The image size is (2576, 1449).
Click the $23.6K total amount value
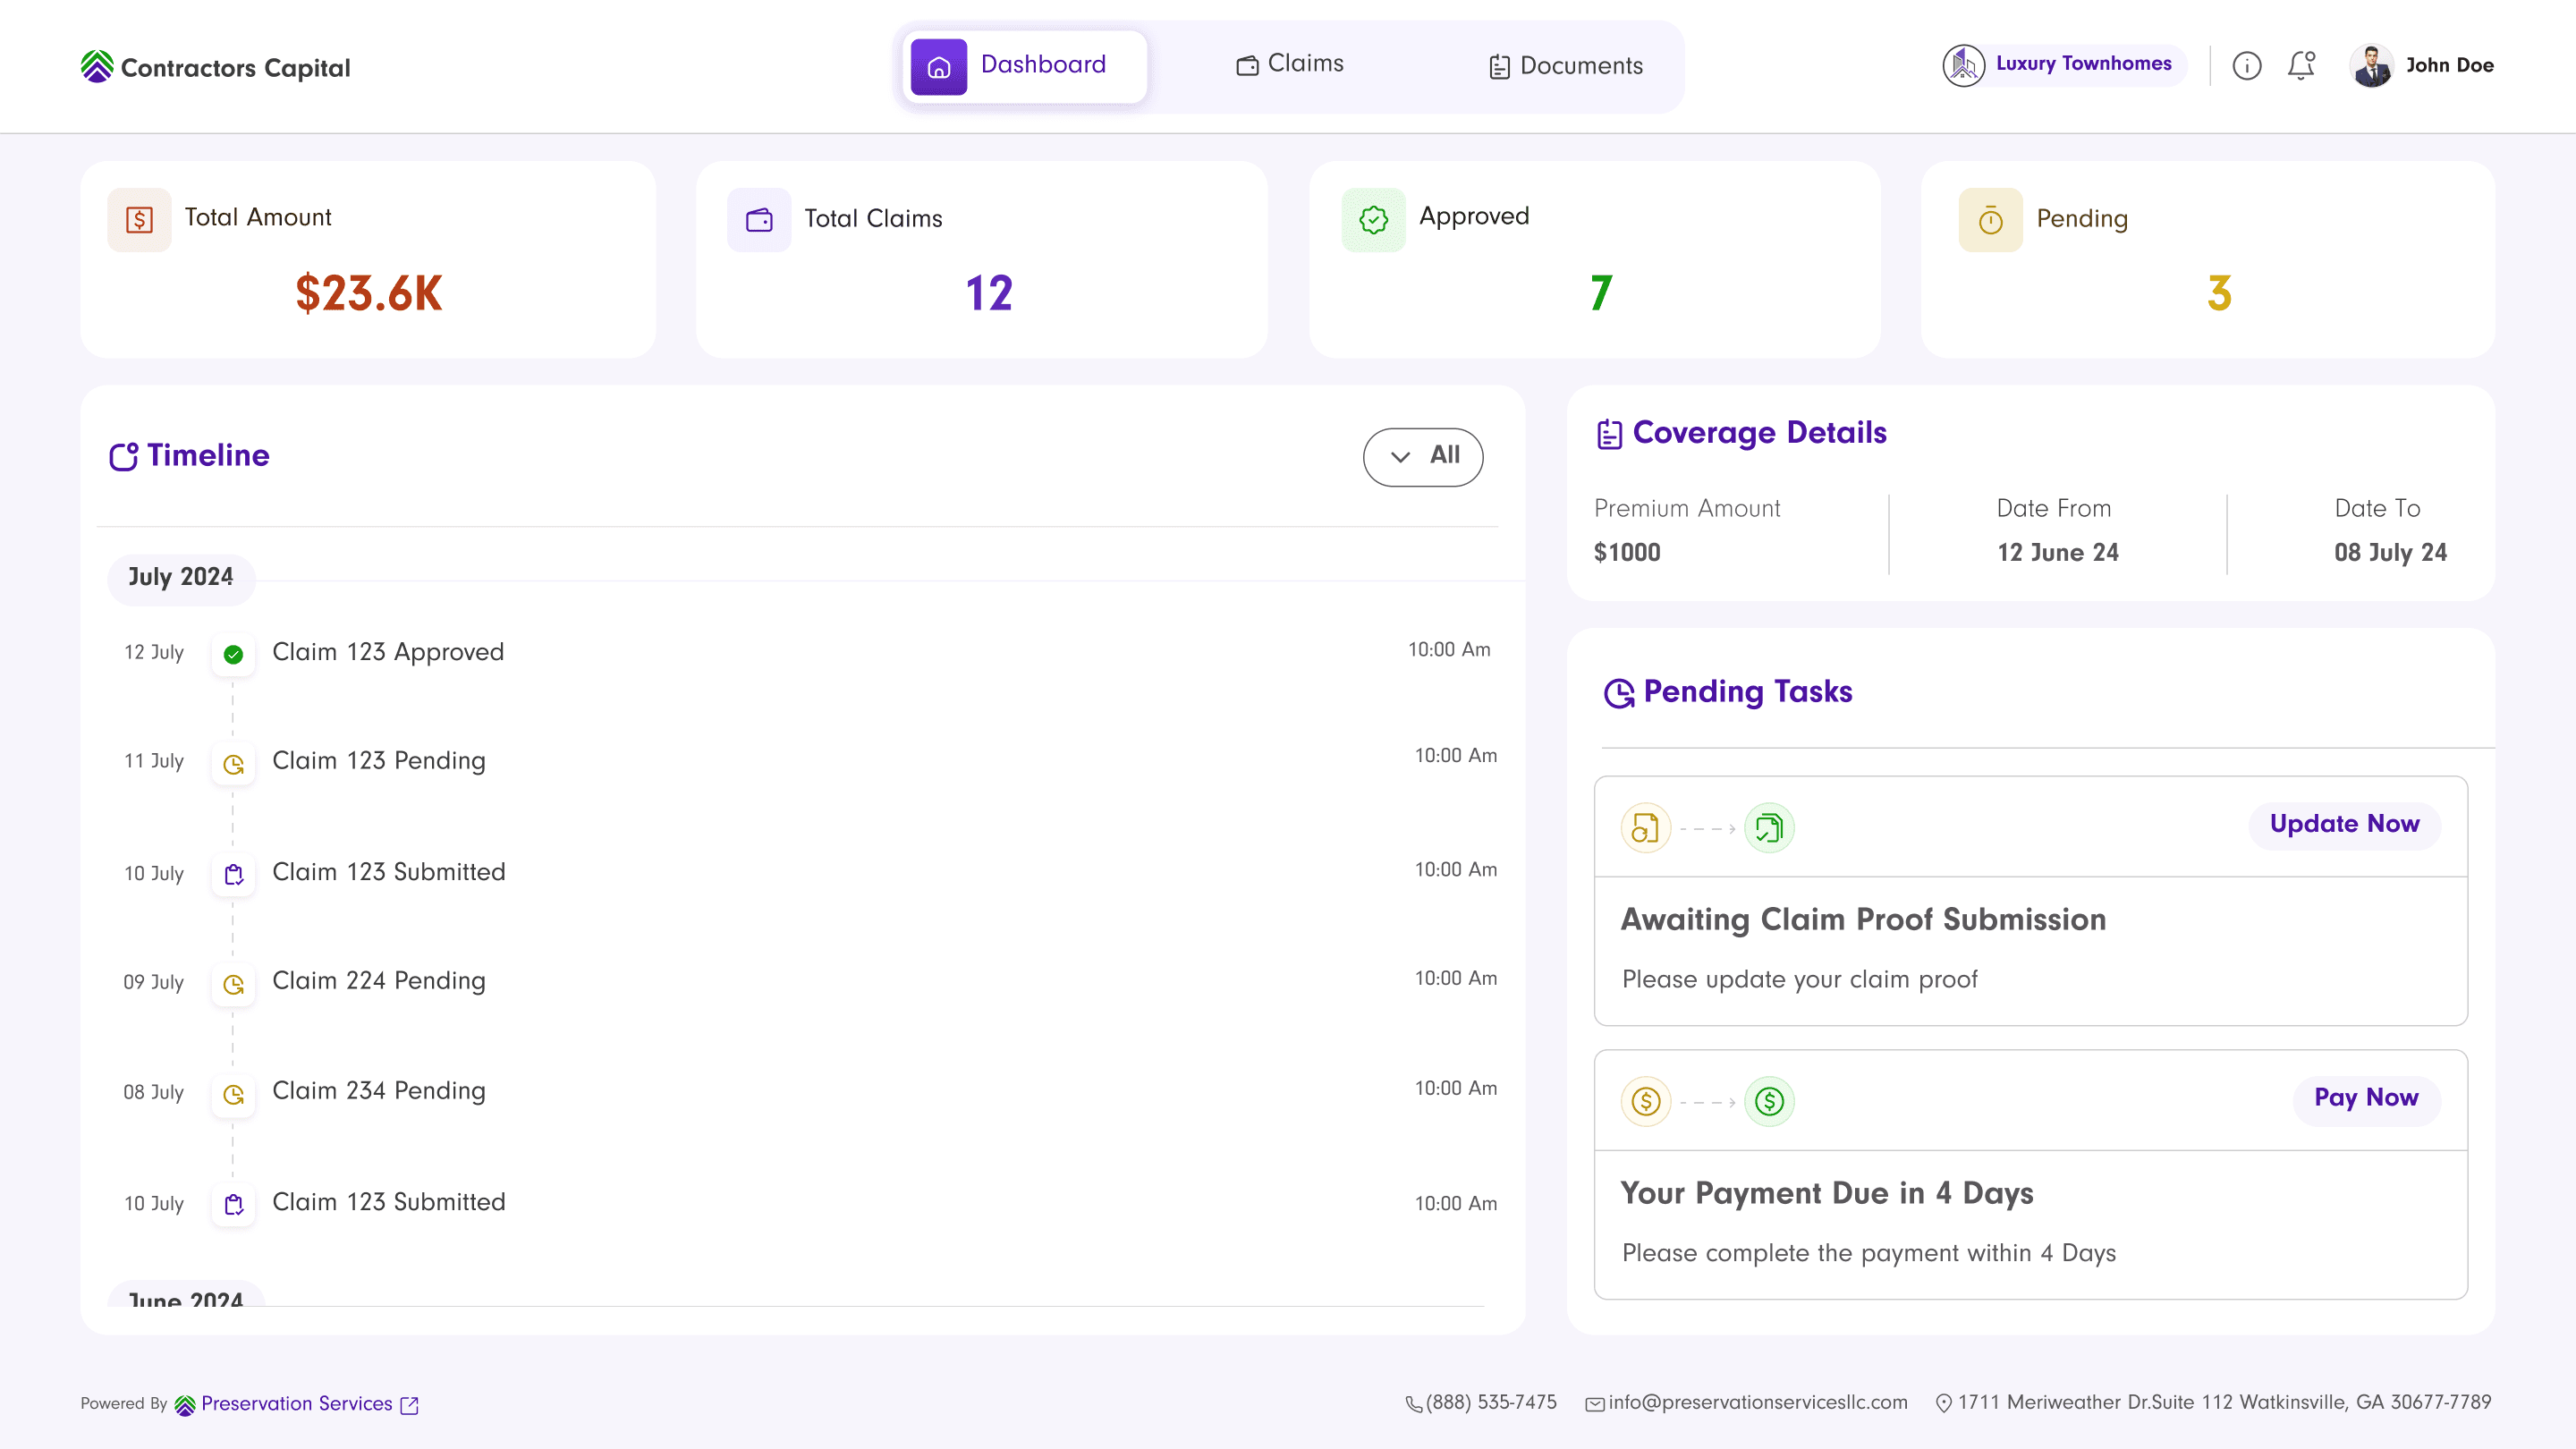pyautogui.click(x=368, y=294)
